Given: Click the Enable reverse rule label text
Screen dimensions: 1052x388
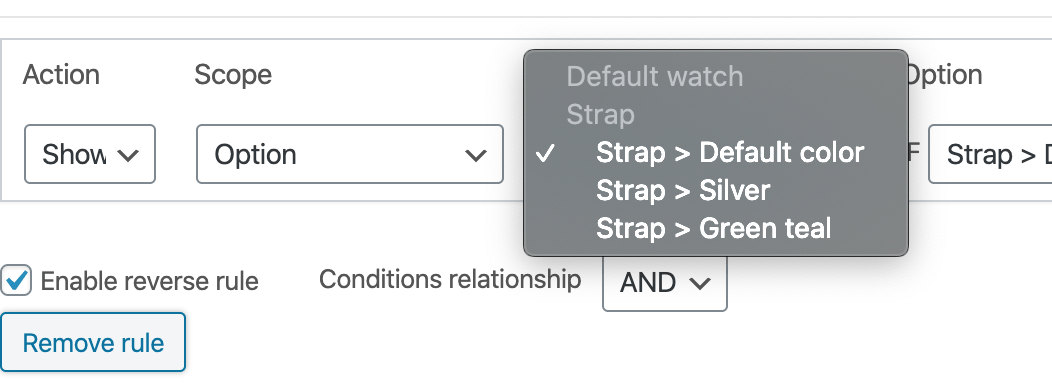Looking at the screenshot, I should [x=150, y=281].
